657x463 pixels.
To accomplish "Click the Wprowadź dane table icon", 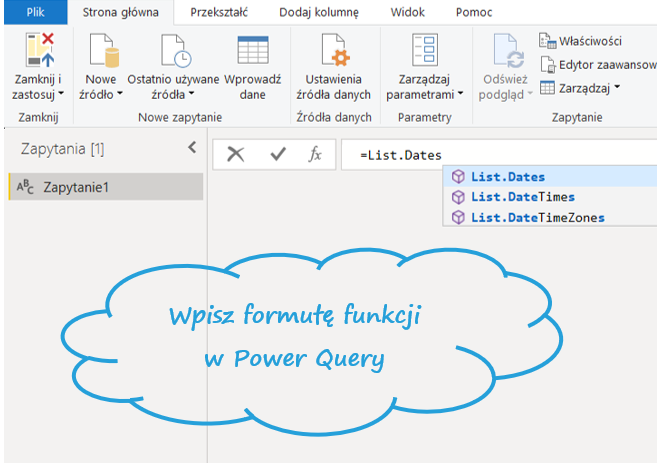I will tap(252, 50).
